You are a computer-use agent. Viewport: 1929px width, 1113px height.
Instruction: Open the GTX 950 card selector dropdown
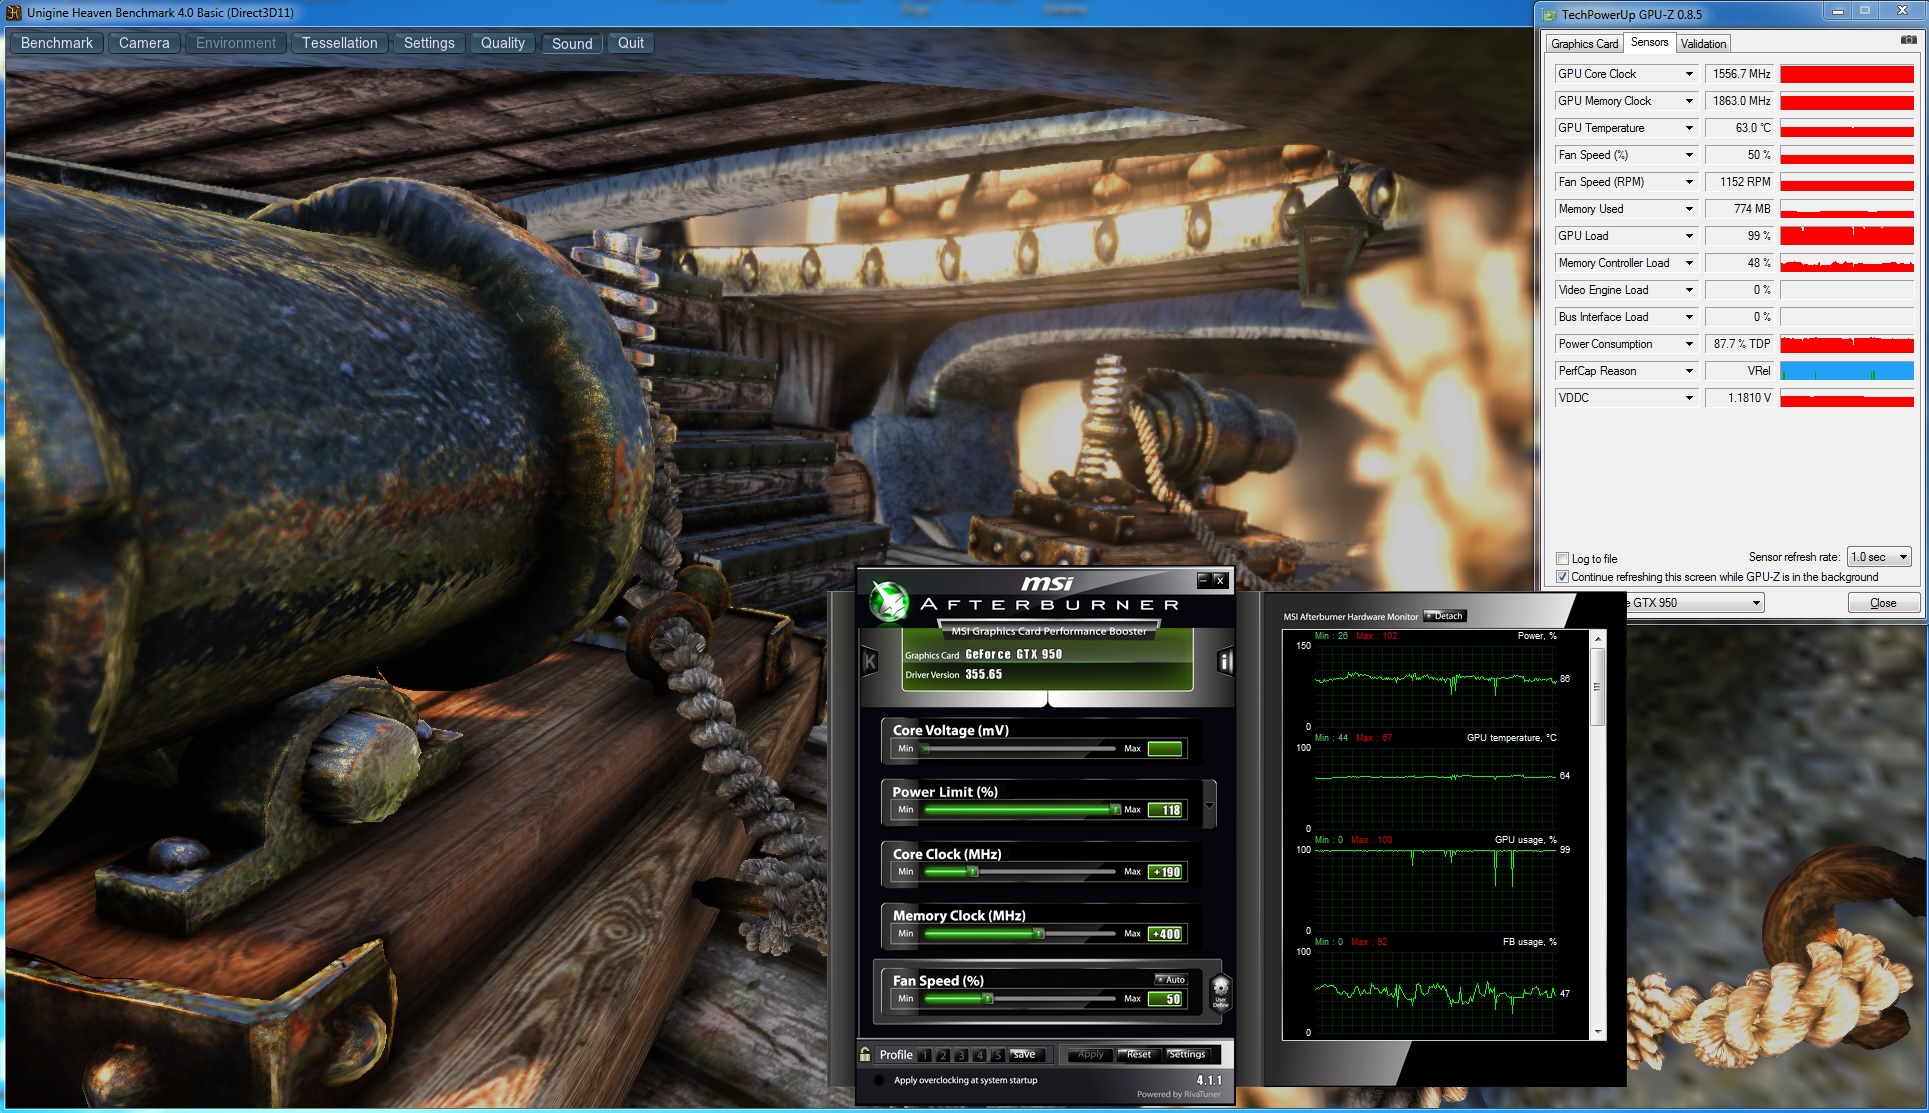click(x=1694, y=603)
